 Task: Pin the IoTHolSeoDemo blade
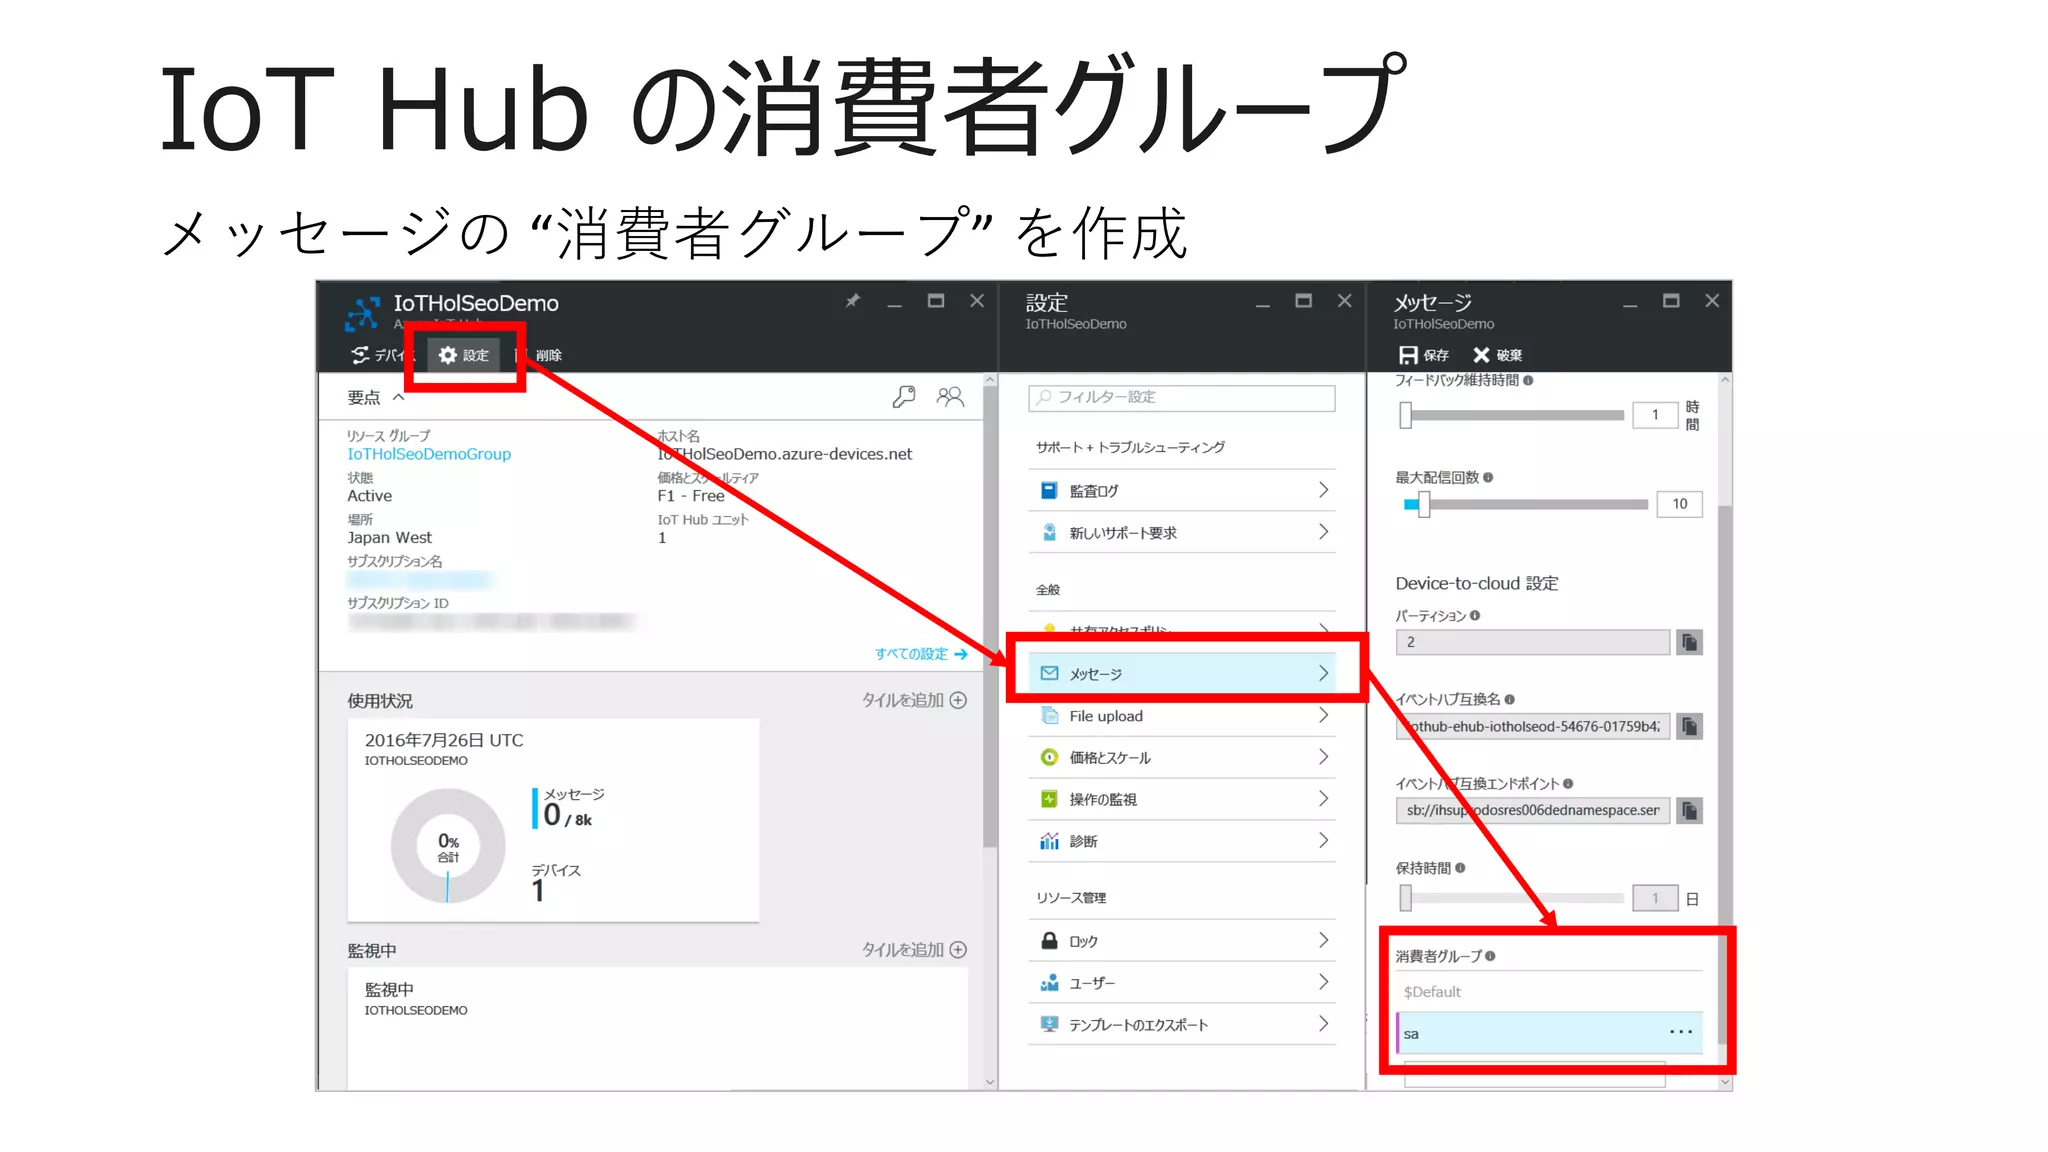[852, 301]
